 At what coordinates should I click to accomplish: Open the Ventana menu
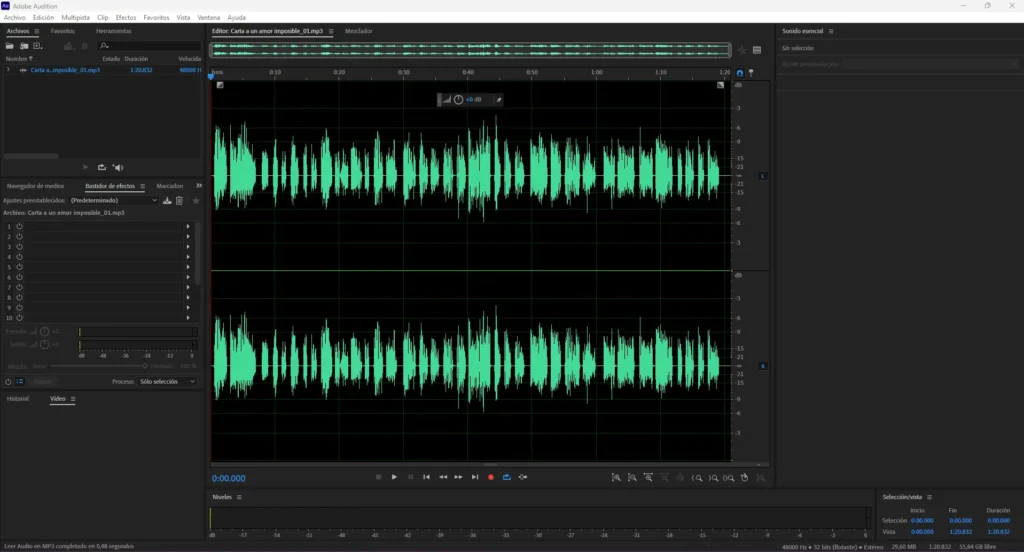(x=208, y=18)
